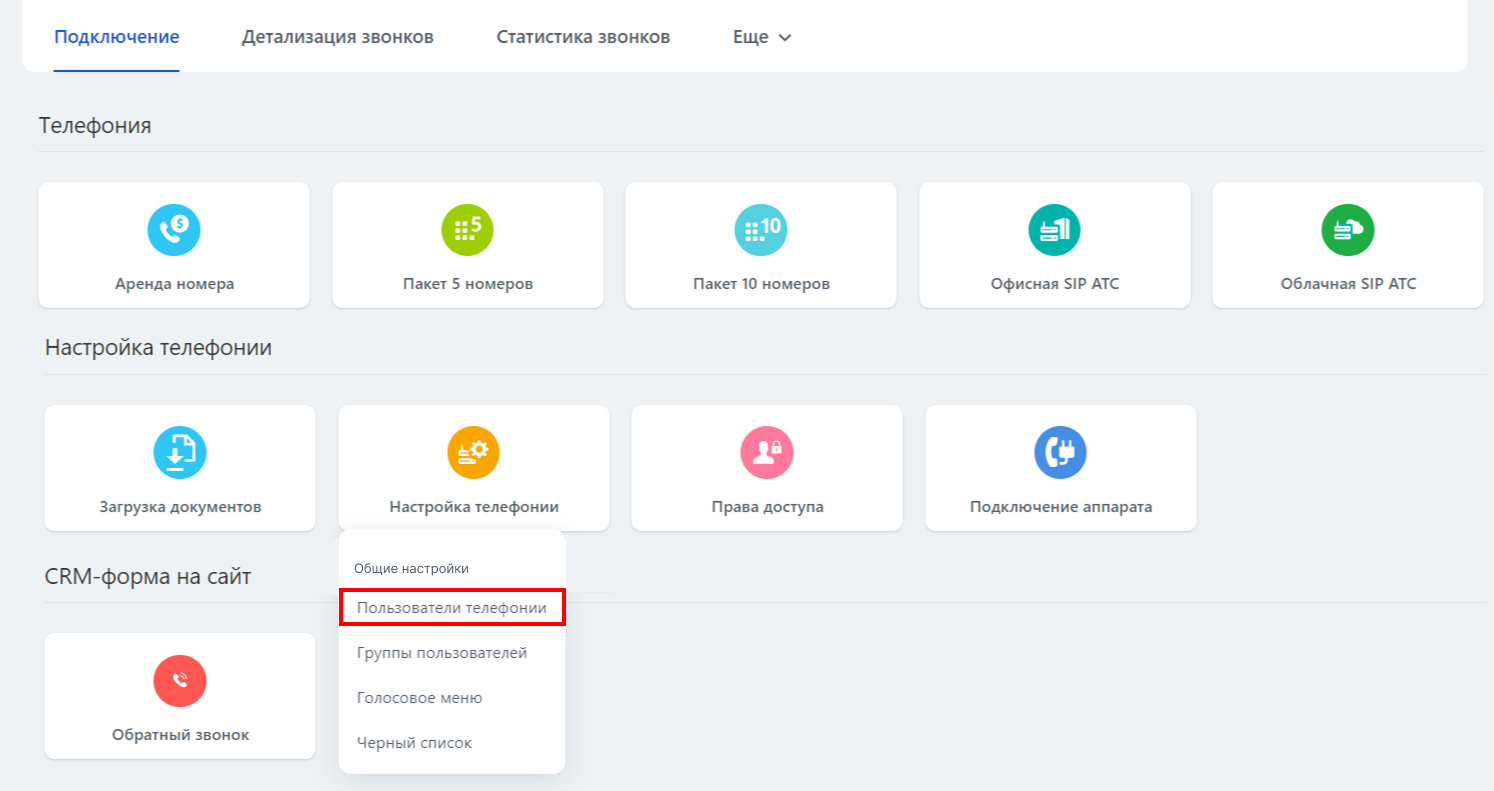The width and height of the screenshot is (1494, 791).
Task: Select Группы пользователей menu item
Action: coord(442,653)
